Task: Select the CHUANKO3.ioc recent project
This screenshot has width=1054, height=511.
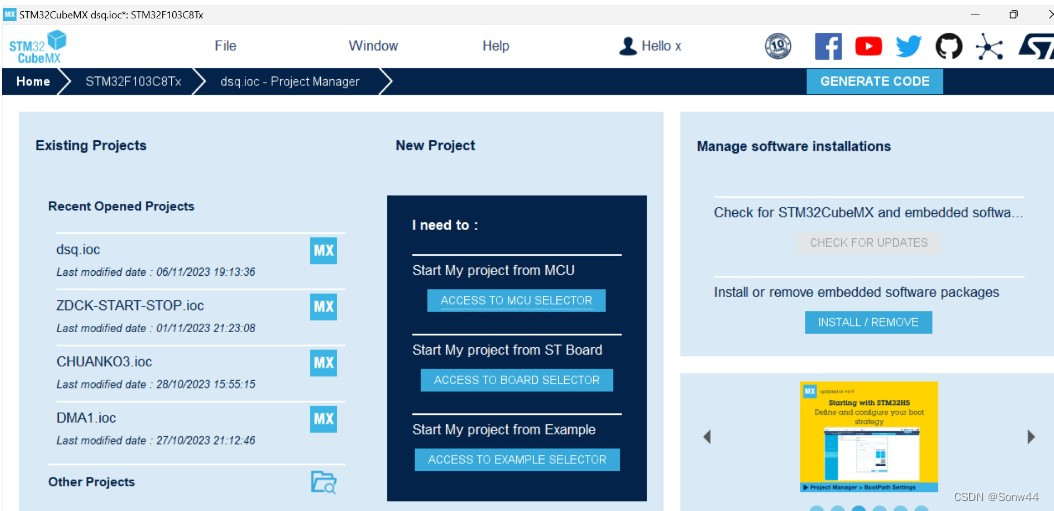Action: pos(200,373)
